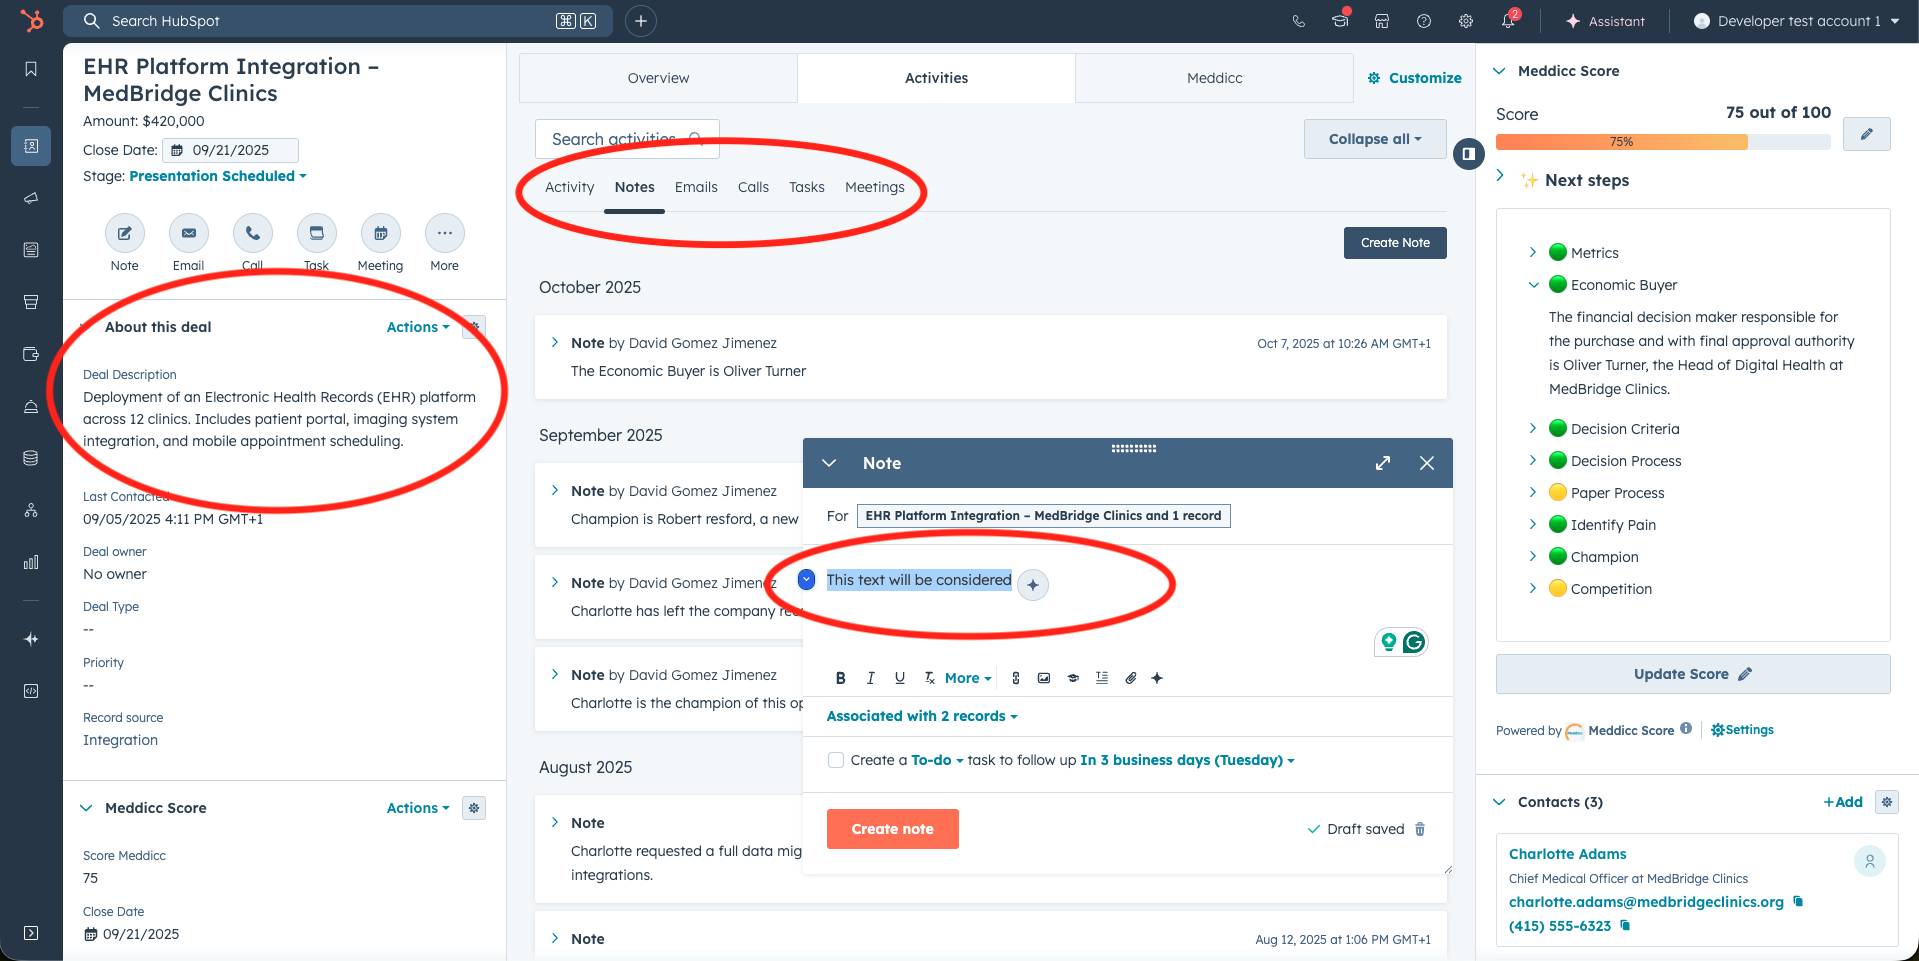Screen dimensions: 1919x961
Task: Open the Collapse all dropdown
Action: 1374,139
